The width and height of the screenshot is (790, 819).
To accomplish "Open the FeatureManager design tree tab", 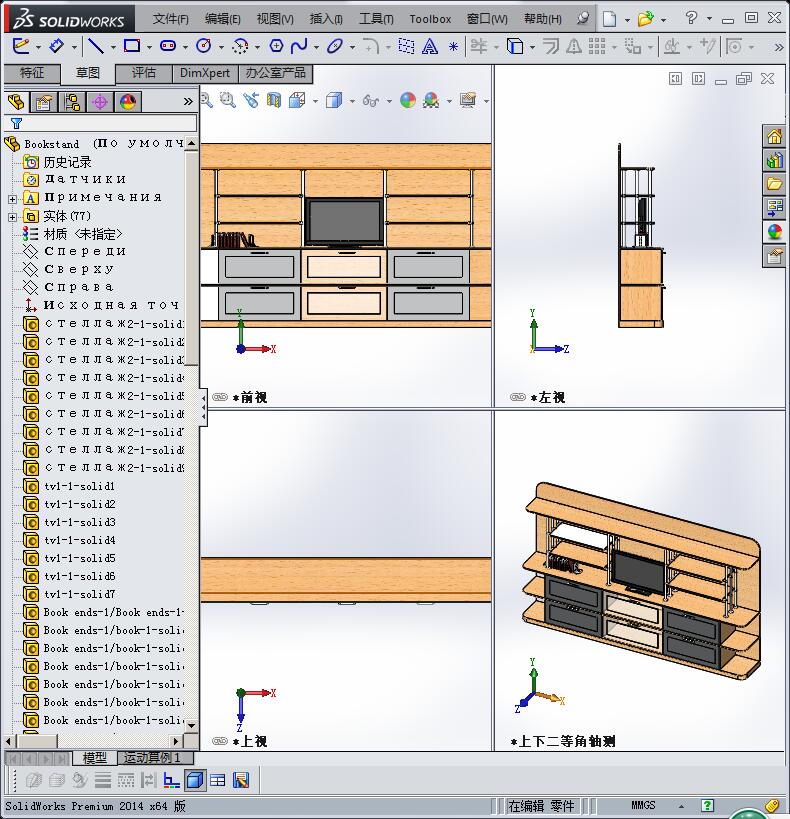I will (x=16, y=101).
